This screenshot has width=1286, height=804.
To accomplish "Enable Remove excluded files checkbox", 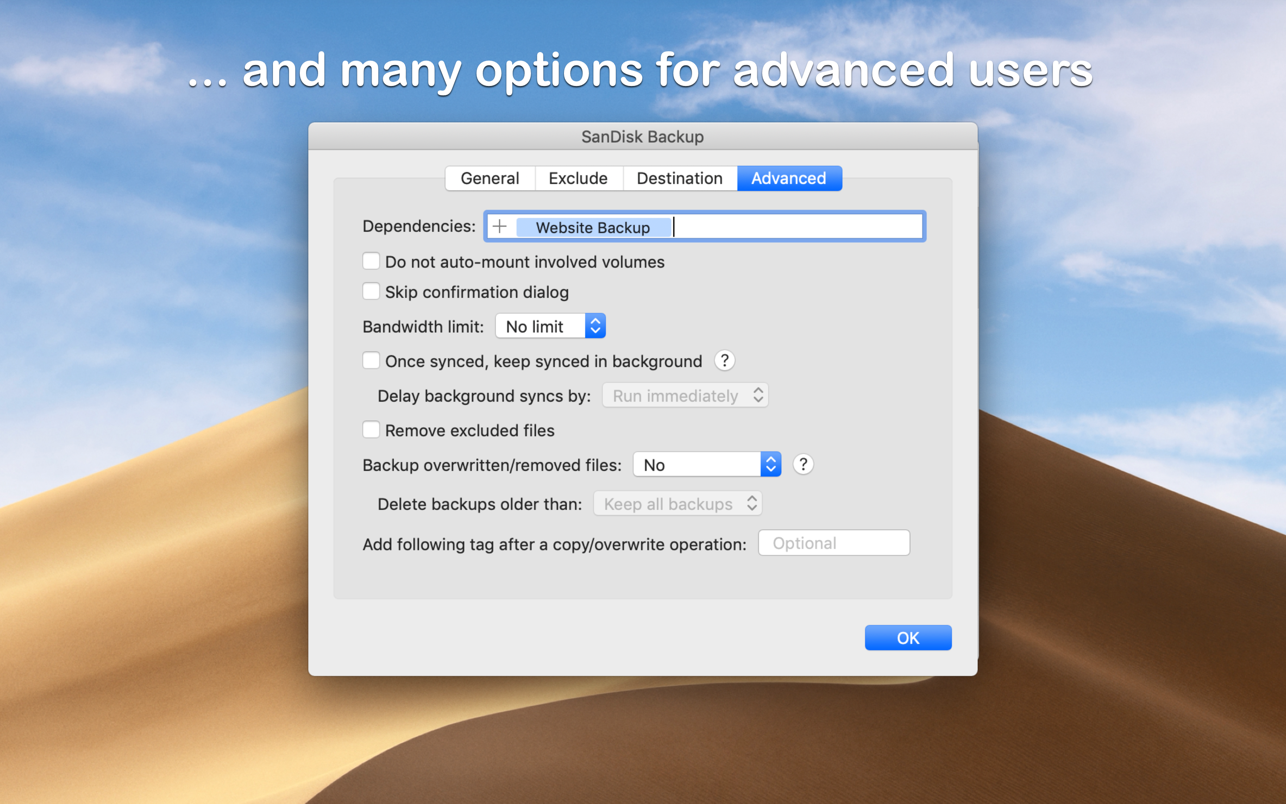I will point(371,430).
